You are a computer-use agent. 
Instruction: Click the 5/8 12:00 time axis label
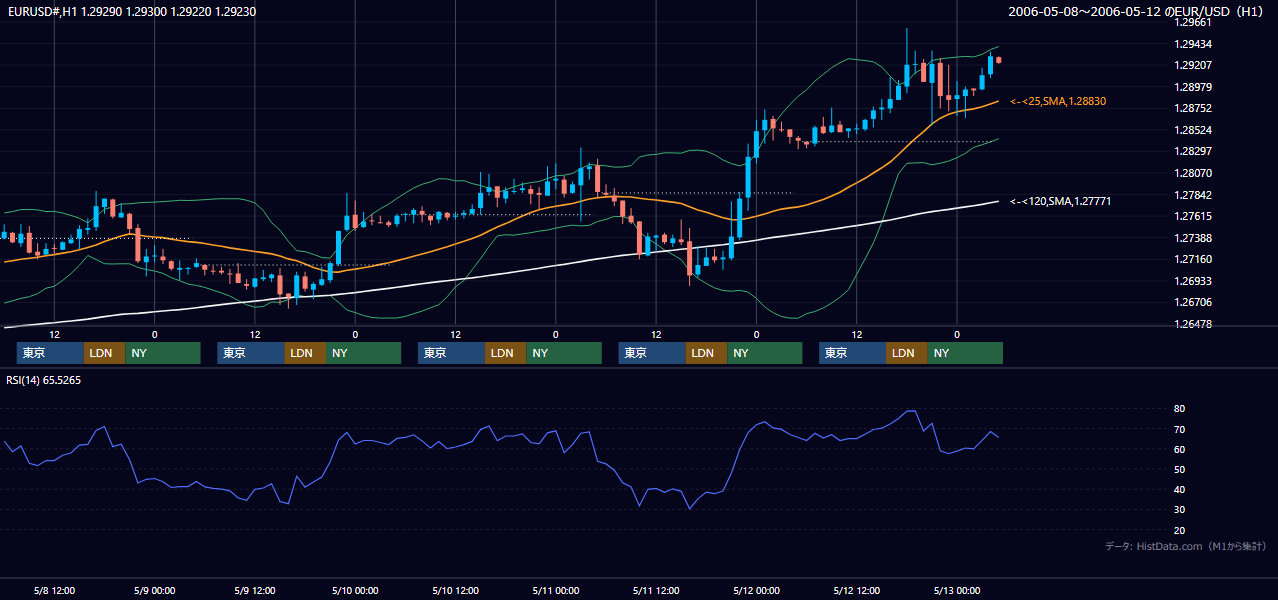pos(54,590)
